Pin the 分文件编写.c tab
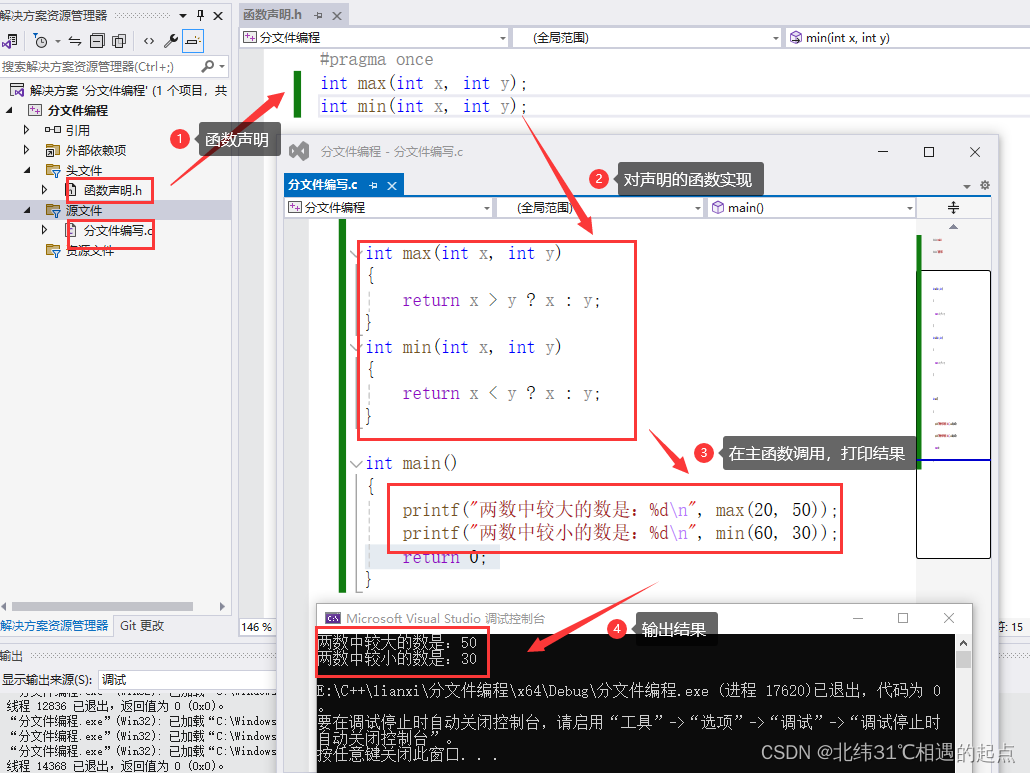 point(373,186)
